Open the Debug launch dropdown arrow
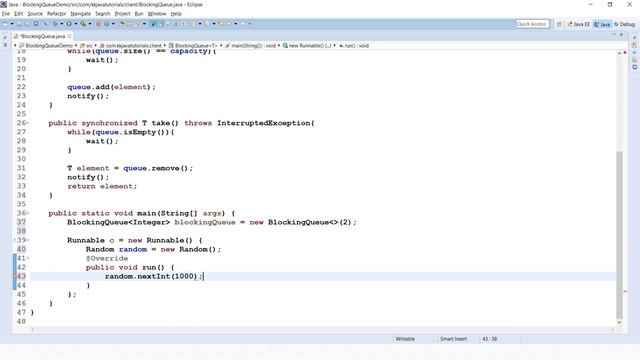The width and height of the screenshot is (640, 360). 62,24
